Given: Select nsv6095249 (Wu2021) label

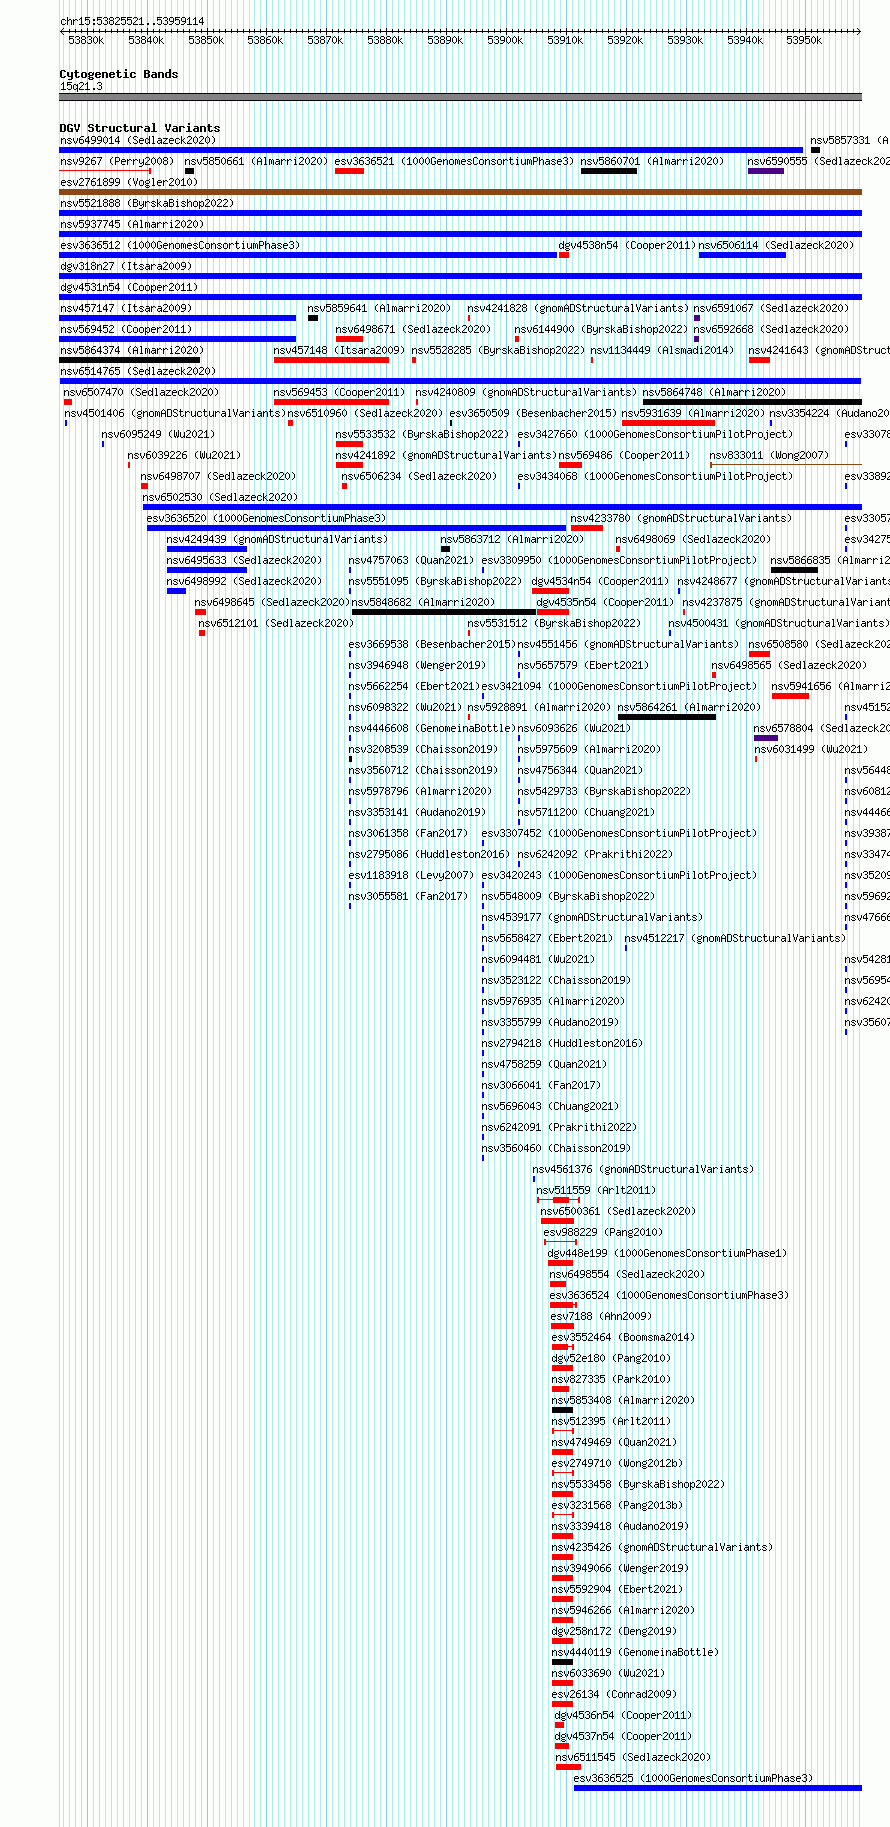Looking at the screenshot, I should point(159,434).
